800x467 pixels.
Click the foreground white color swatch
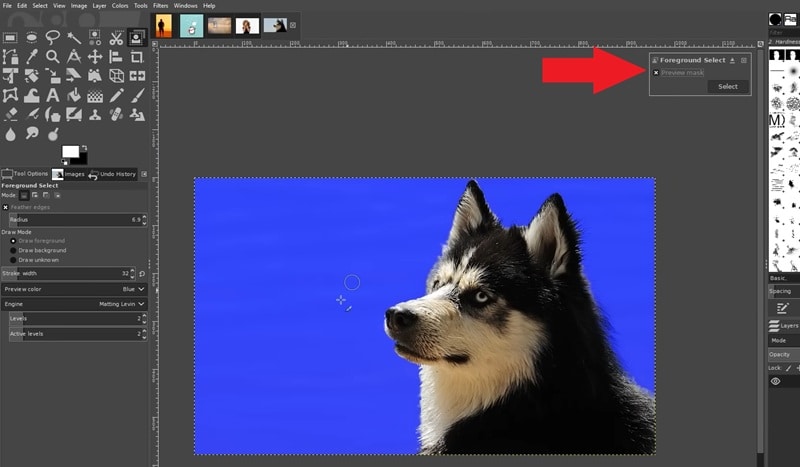click(69, 152)
